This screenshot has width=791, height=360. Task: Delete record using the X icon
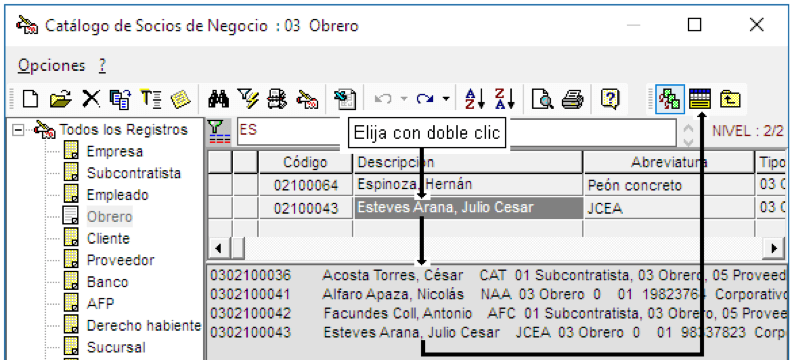point(91,99)
